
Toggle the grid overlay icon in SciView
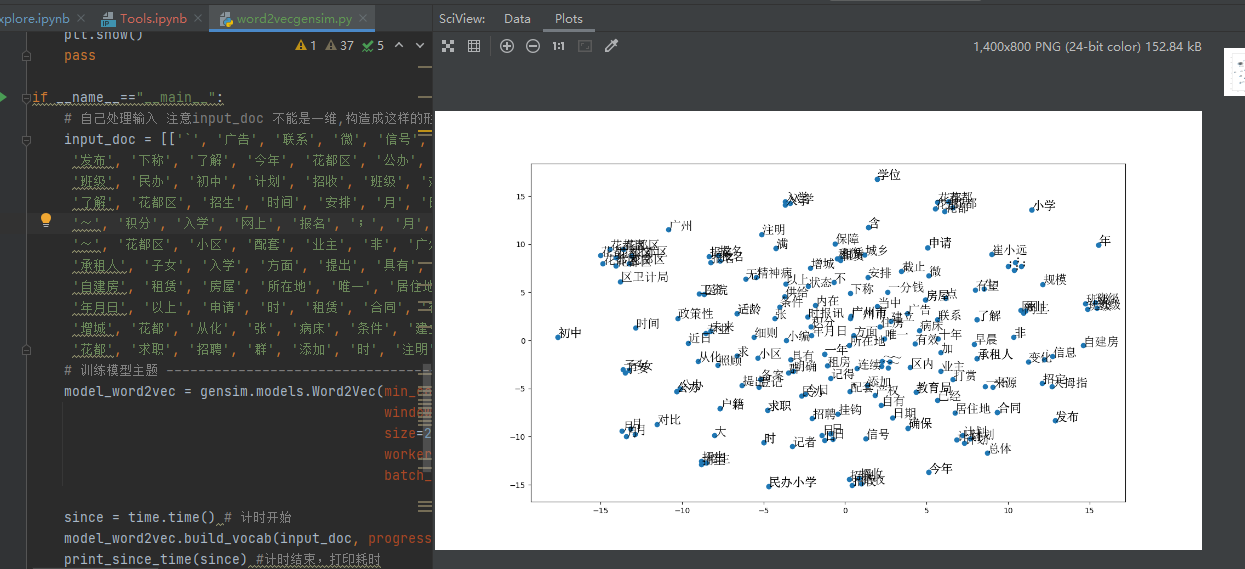474,46
